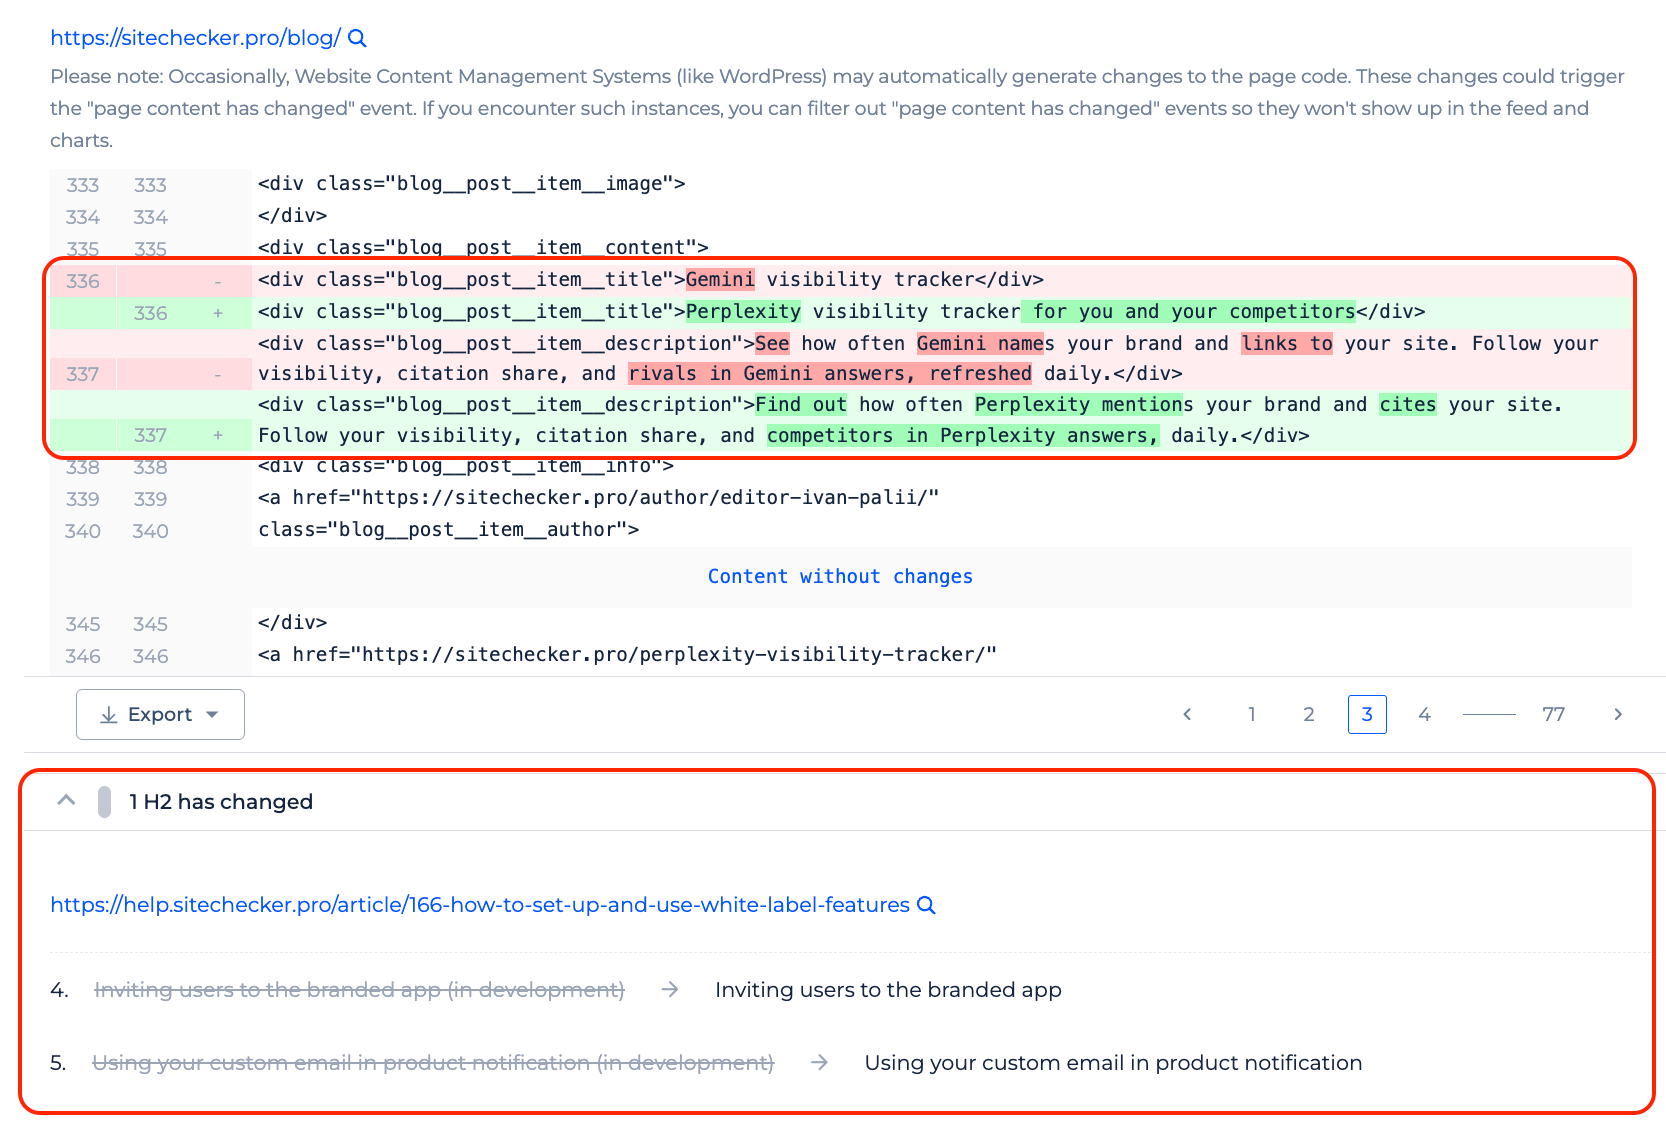The width and height of the screenshot is (1666, 1122).
Task: Click the added line 337 plus marker
Action: tap(217, 435)
